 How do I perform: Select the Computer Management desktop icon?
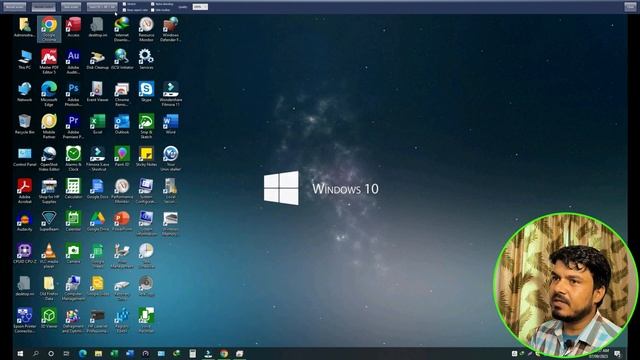click(x=73, y=288)
